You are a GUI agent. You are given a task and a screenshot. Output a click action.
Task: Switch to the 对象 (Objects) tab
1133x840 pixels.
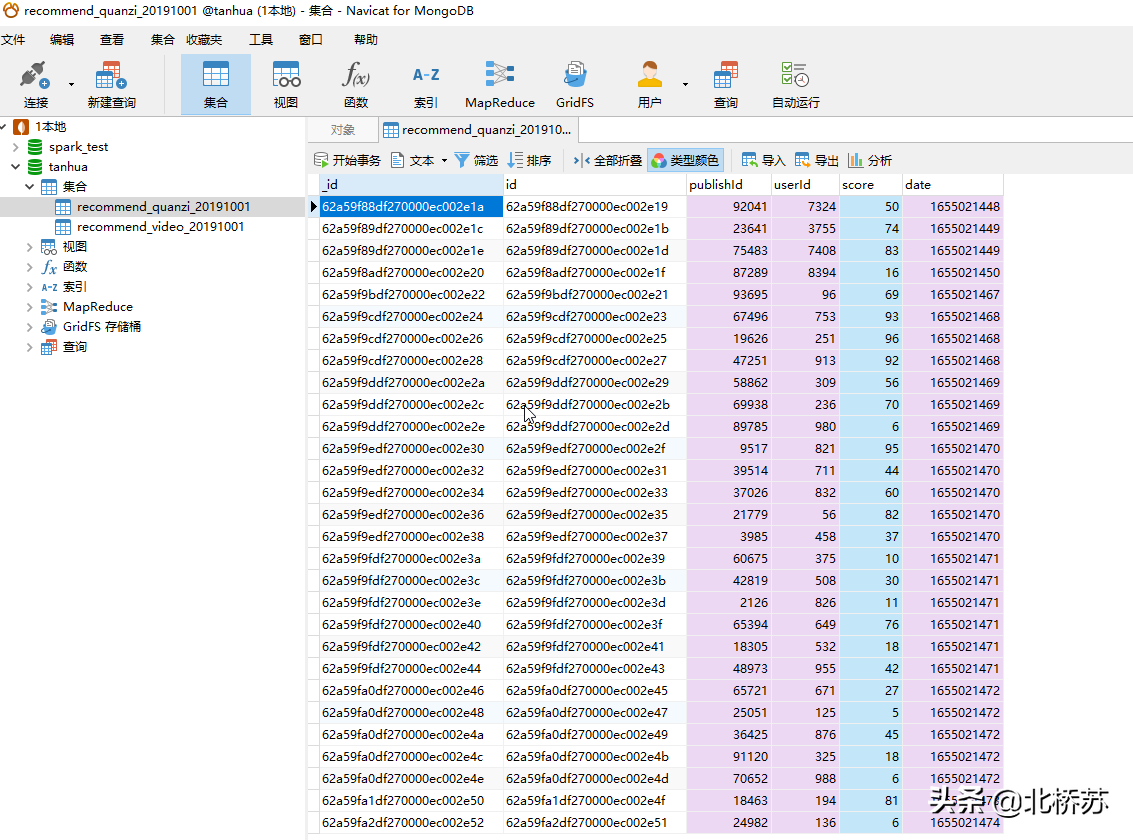coord(343,130)
